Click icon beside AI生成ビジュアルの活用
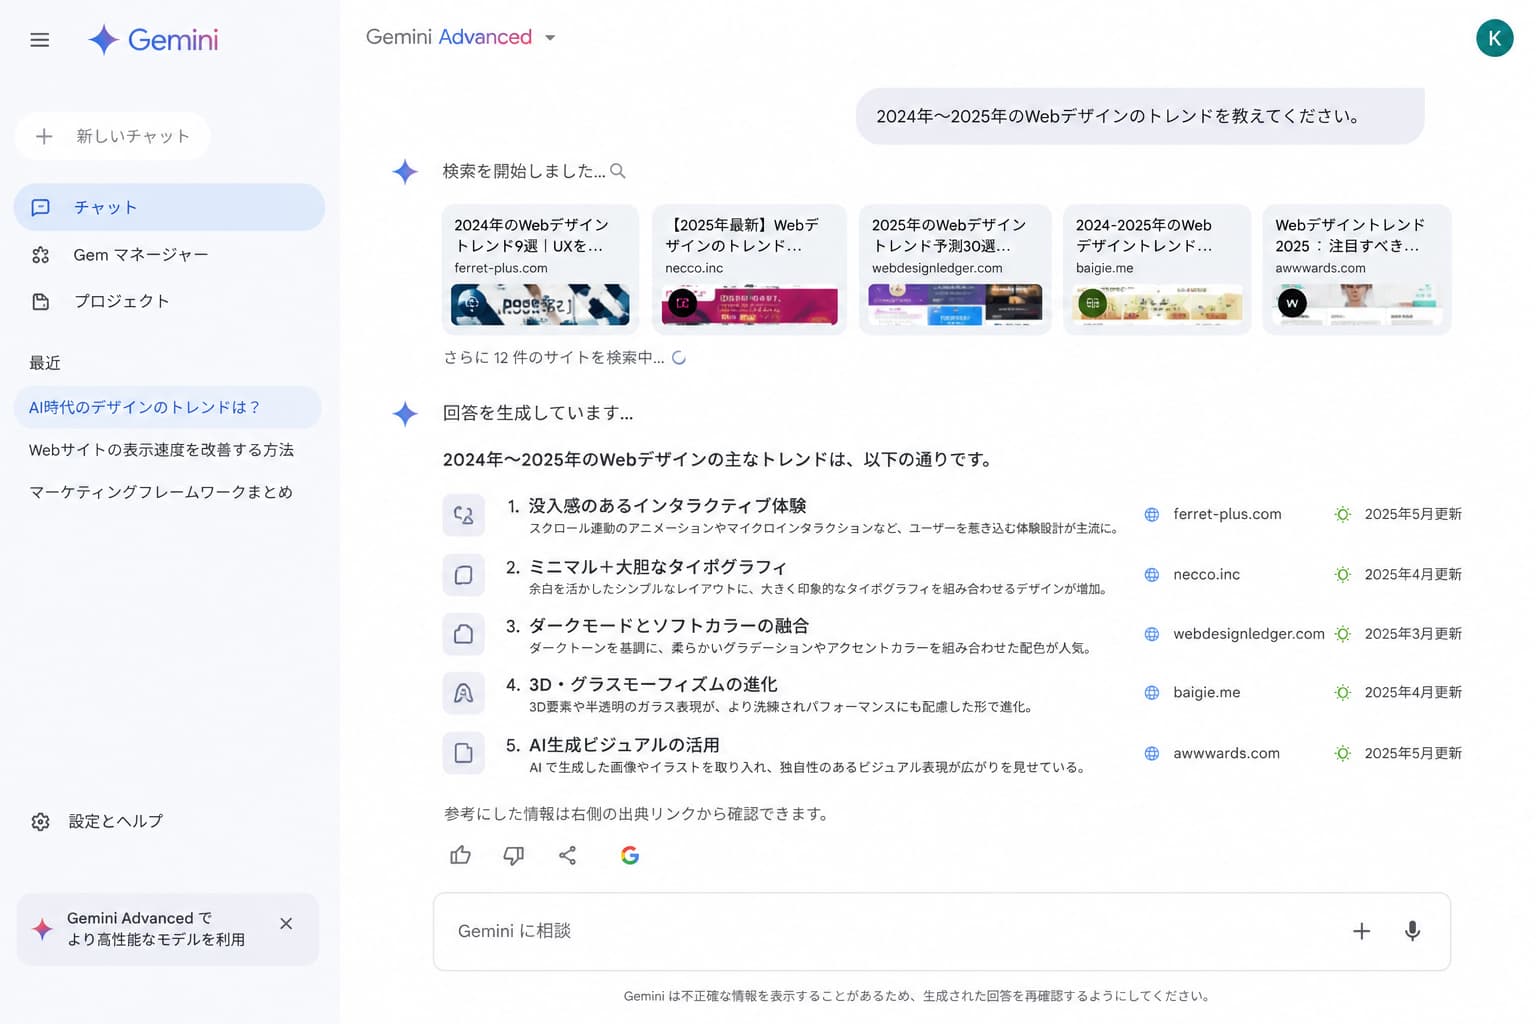This screenshot has height=1024, width=1536. click(x=464, y=753)
